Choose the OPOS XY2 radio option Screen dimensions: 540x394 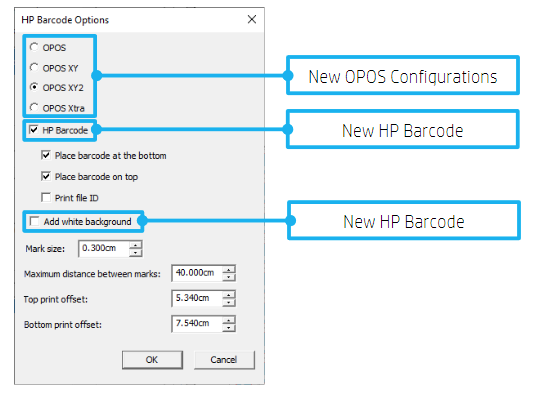(34, 87)
